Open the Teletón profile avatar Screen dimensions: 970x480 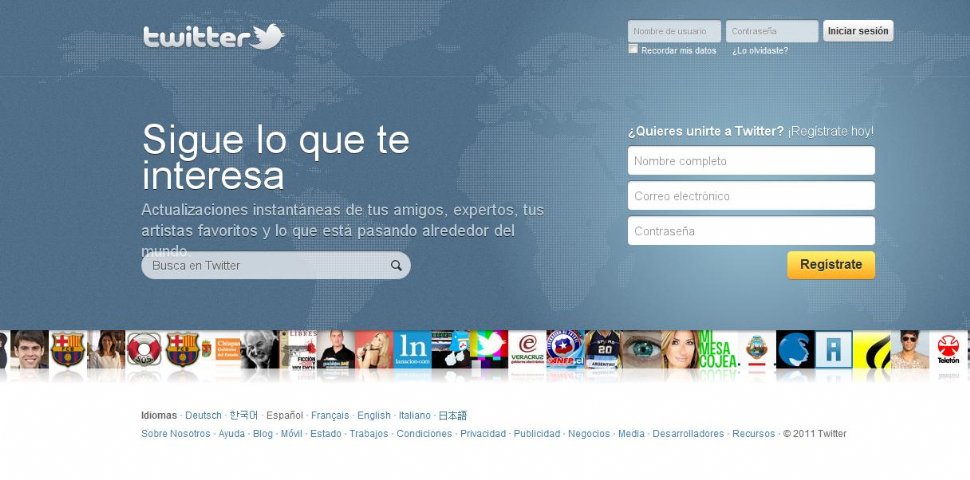[948, 350]
